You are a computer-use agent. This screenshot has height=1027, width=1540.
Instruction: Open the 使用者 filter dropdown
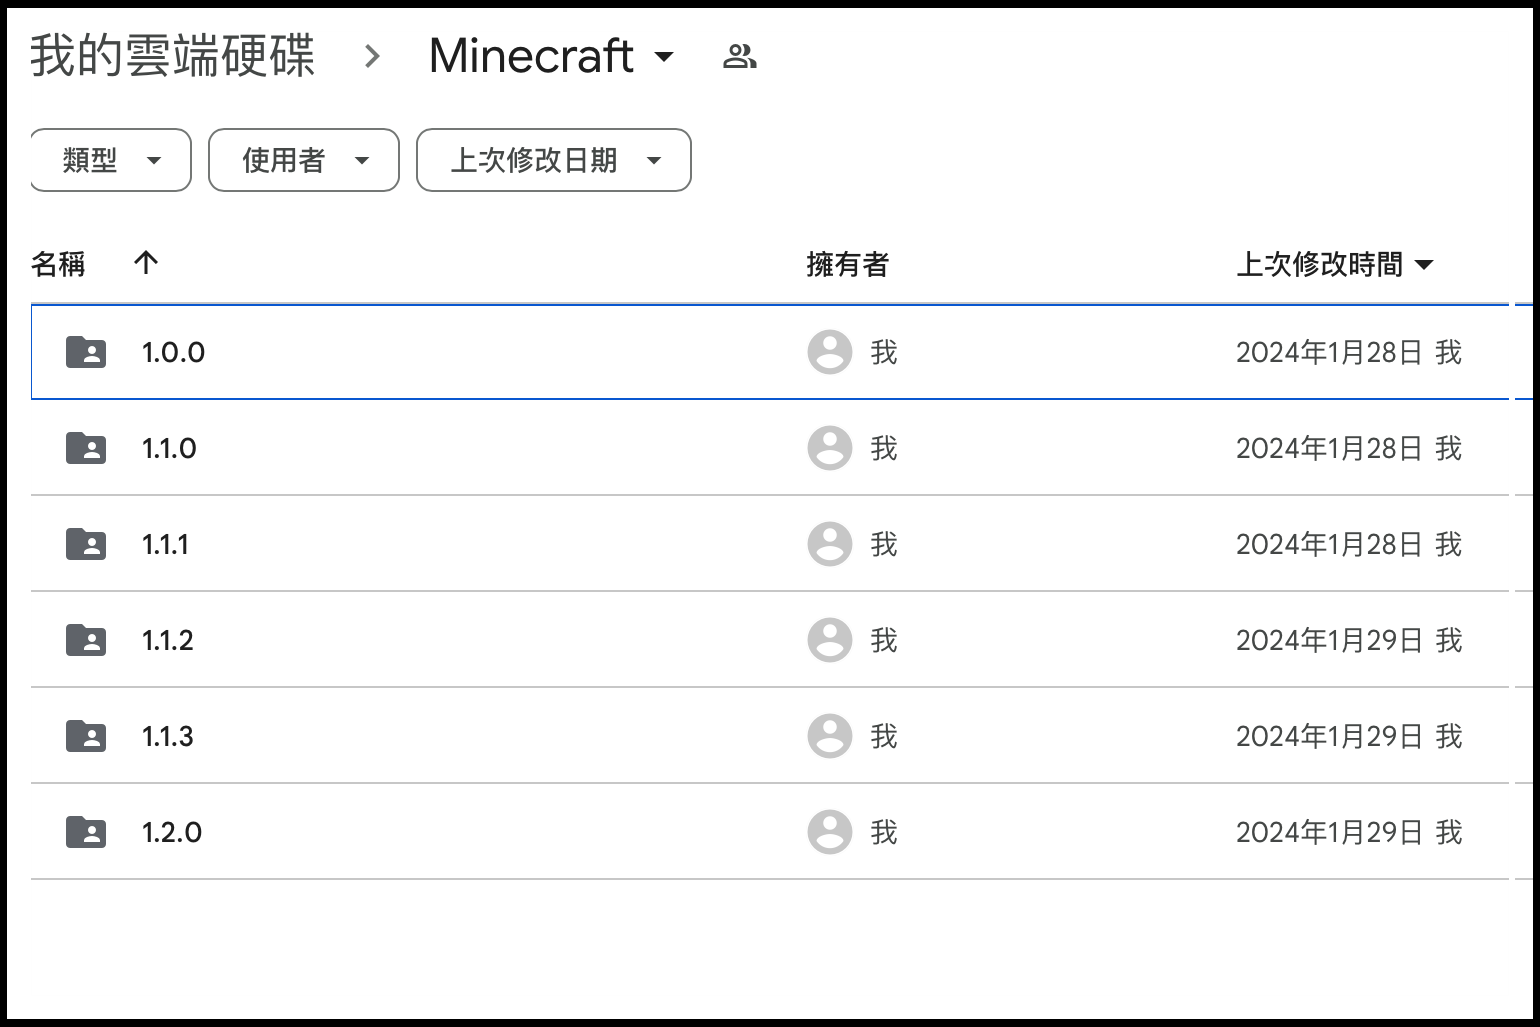[x=304, y=160]
